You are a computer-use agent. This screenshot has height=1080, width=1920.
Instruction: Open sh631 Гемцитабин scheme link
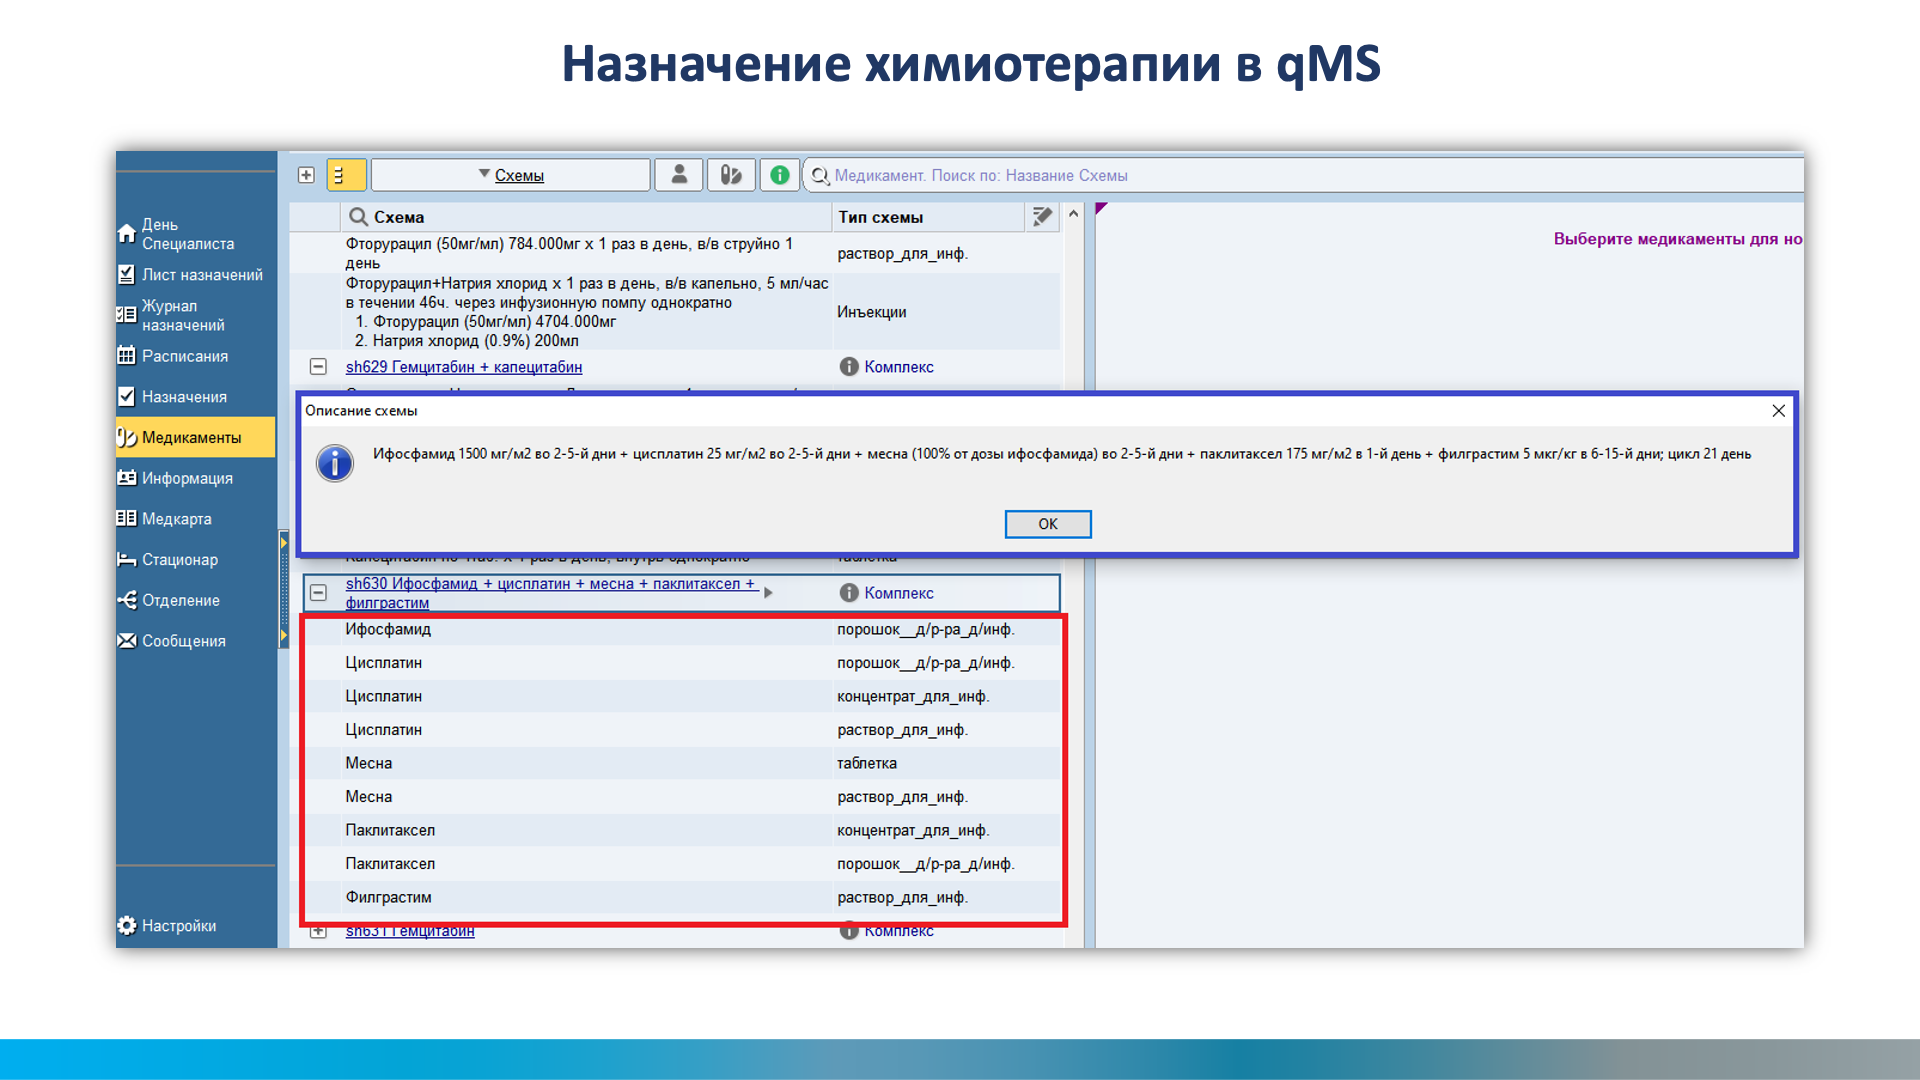click(410, 931)
